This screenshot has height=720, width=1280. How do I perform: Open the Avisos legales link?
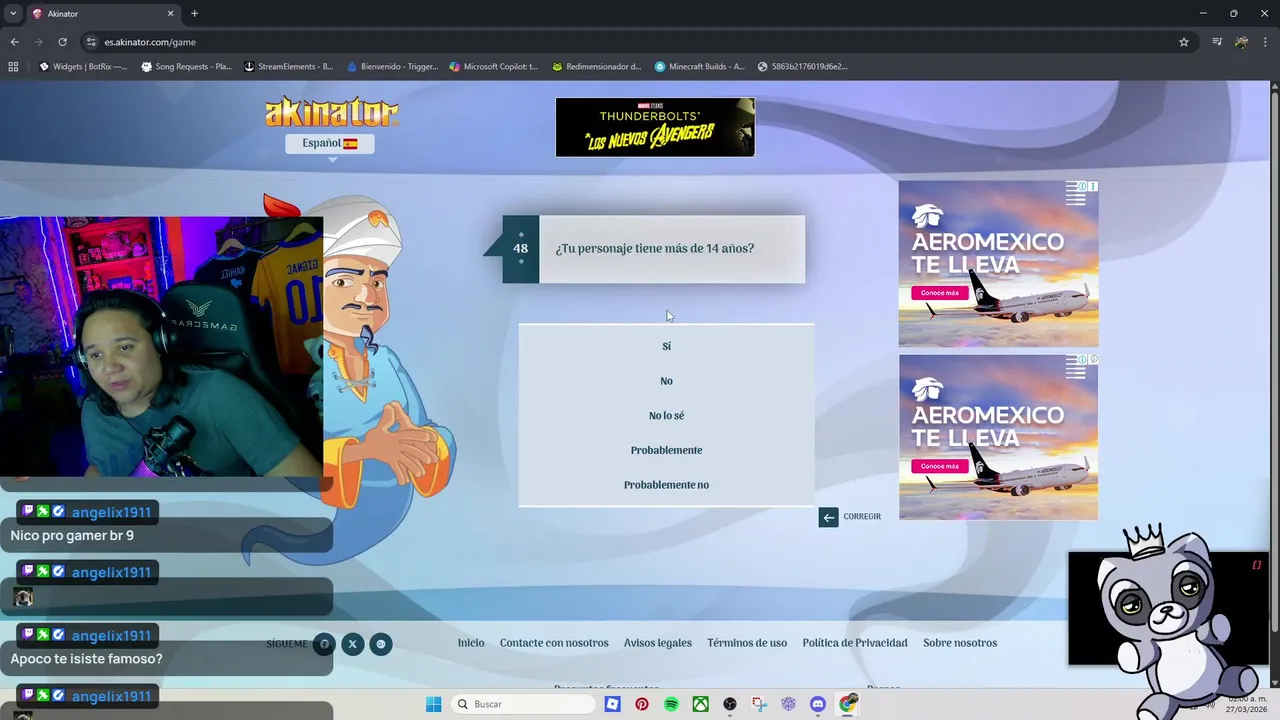coord(658,643)
